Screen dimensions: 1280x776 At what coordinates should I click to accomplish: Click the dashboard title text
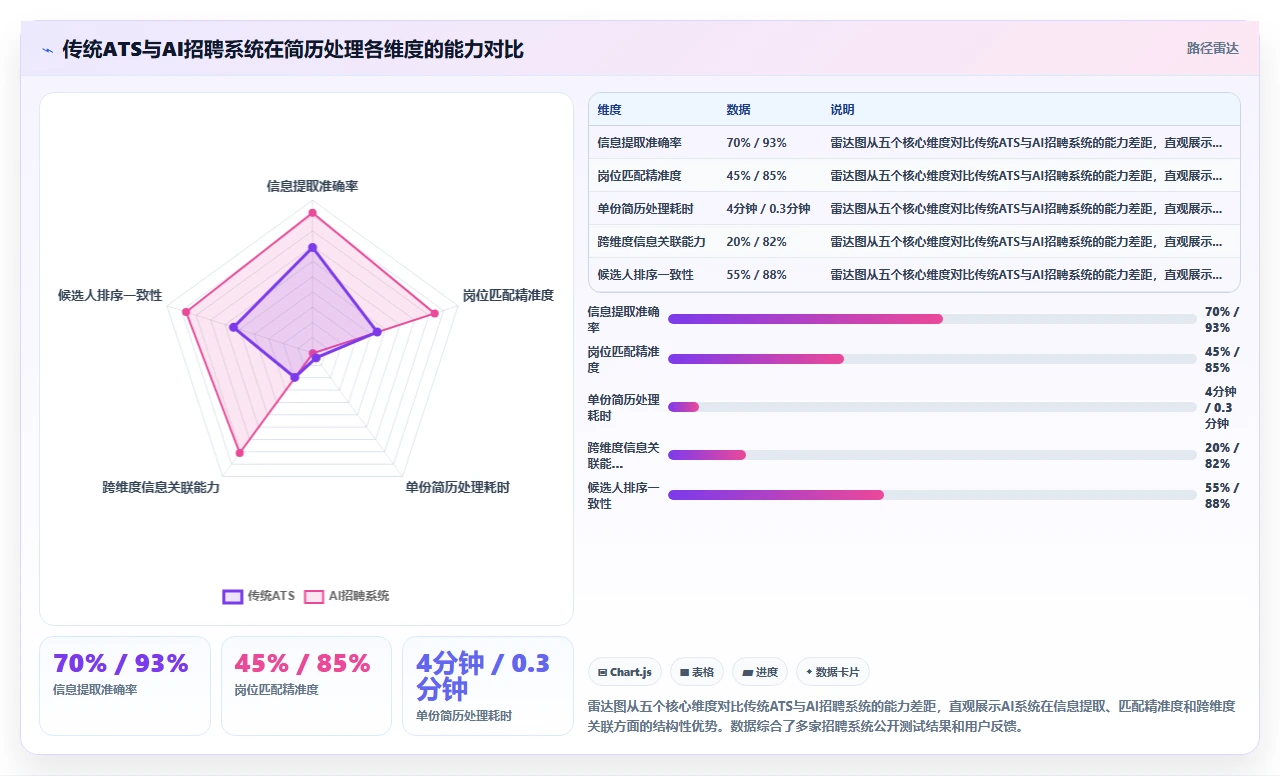click(293, 49)
